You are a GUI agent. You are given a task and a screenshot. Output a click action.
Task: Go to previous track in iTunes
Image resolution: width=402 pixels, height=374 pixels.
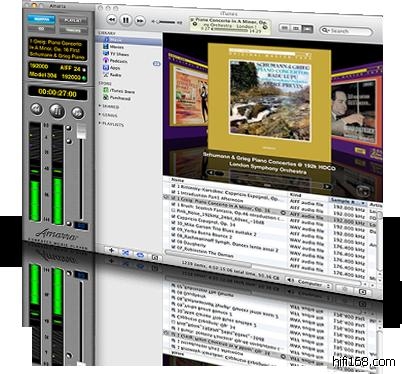click(x=112, y=20)
